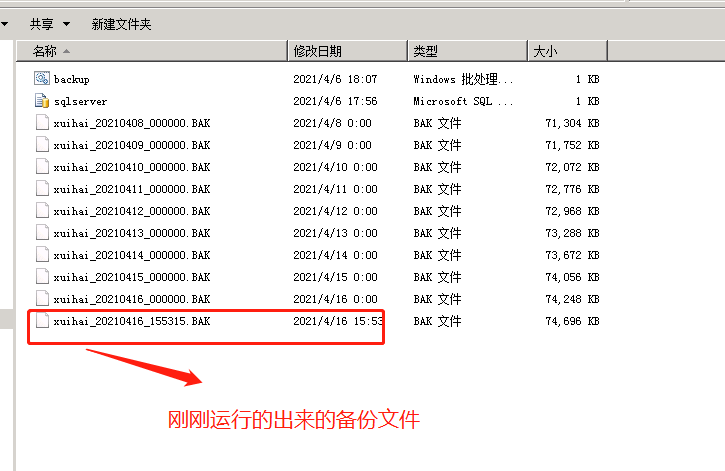
Task: Select file name xuihai_20210414_000000.BAK
Action: [x=132, y=255]
